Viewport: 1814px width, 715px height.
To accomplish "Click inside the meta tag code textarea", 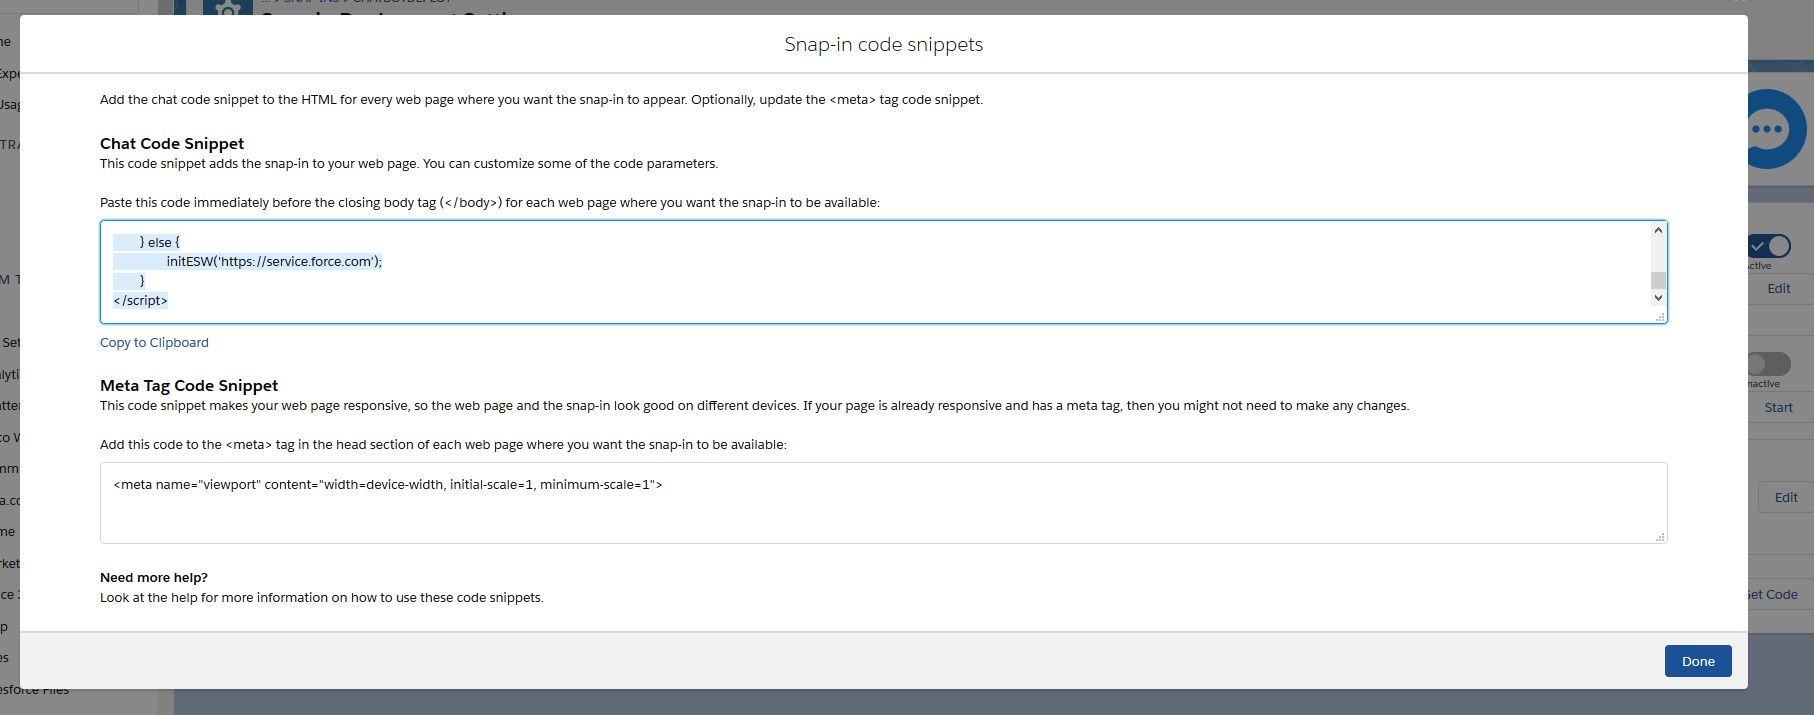I will (883, 503).
